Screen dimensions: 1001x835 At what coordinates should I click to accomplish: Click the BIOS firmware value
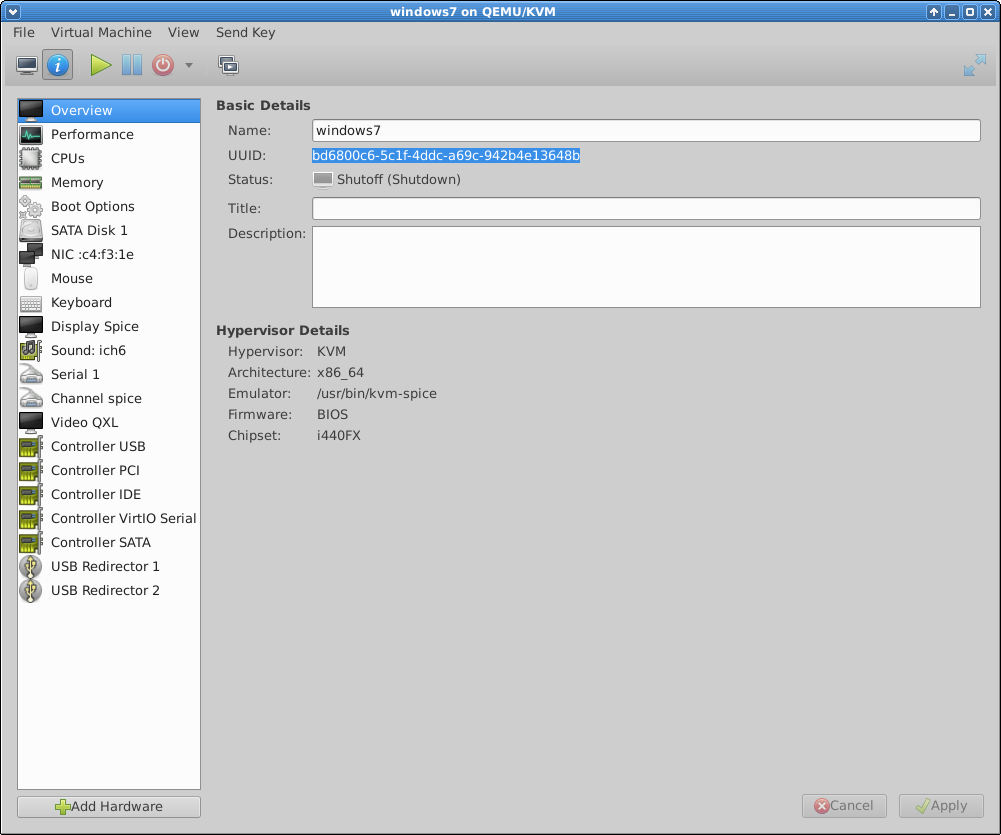(x=332, y=414)
